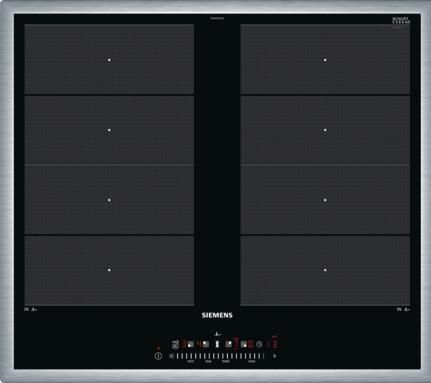The width and height of the screenshot is (431, 383).
Task: Touch the top-left flex zone centre dot
Action: tap(109, 60)
